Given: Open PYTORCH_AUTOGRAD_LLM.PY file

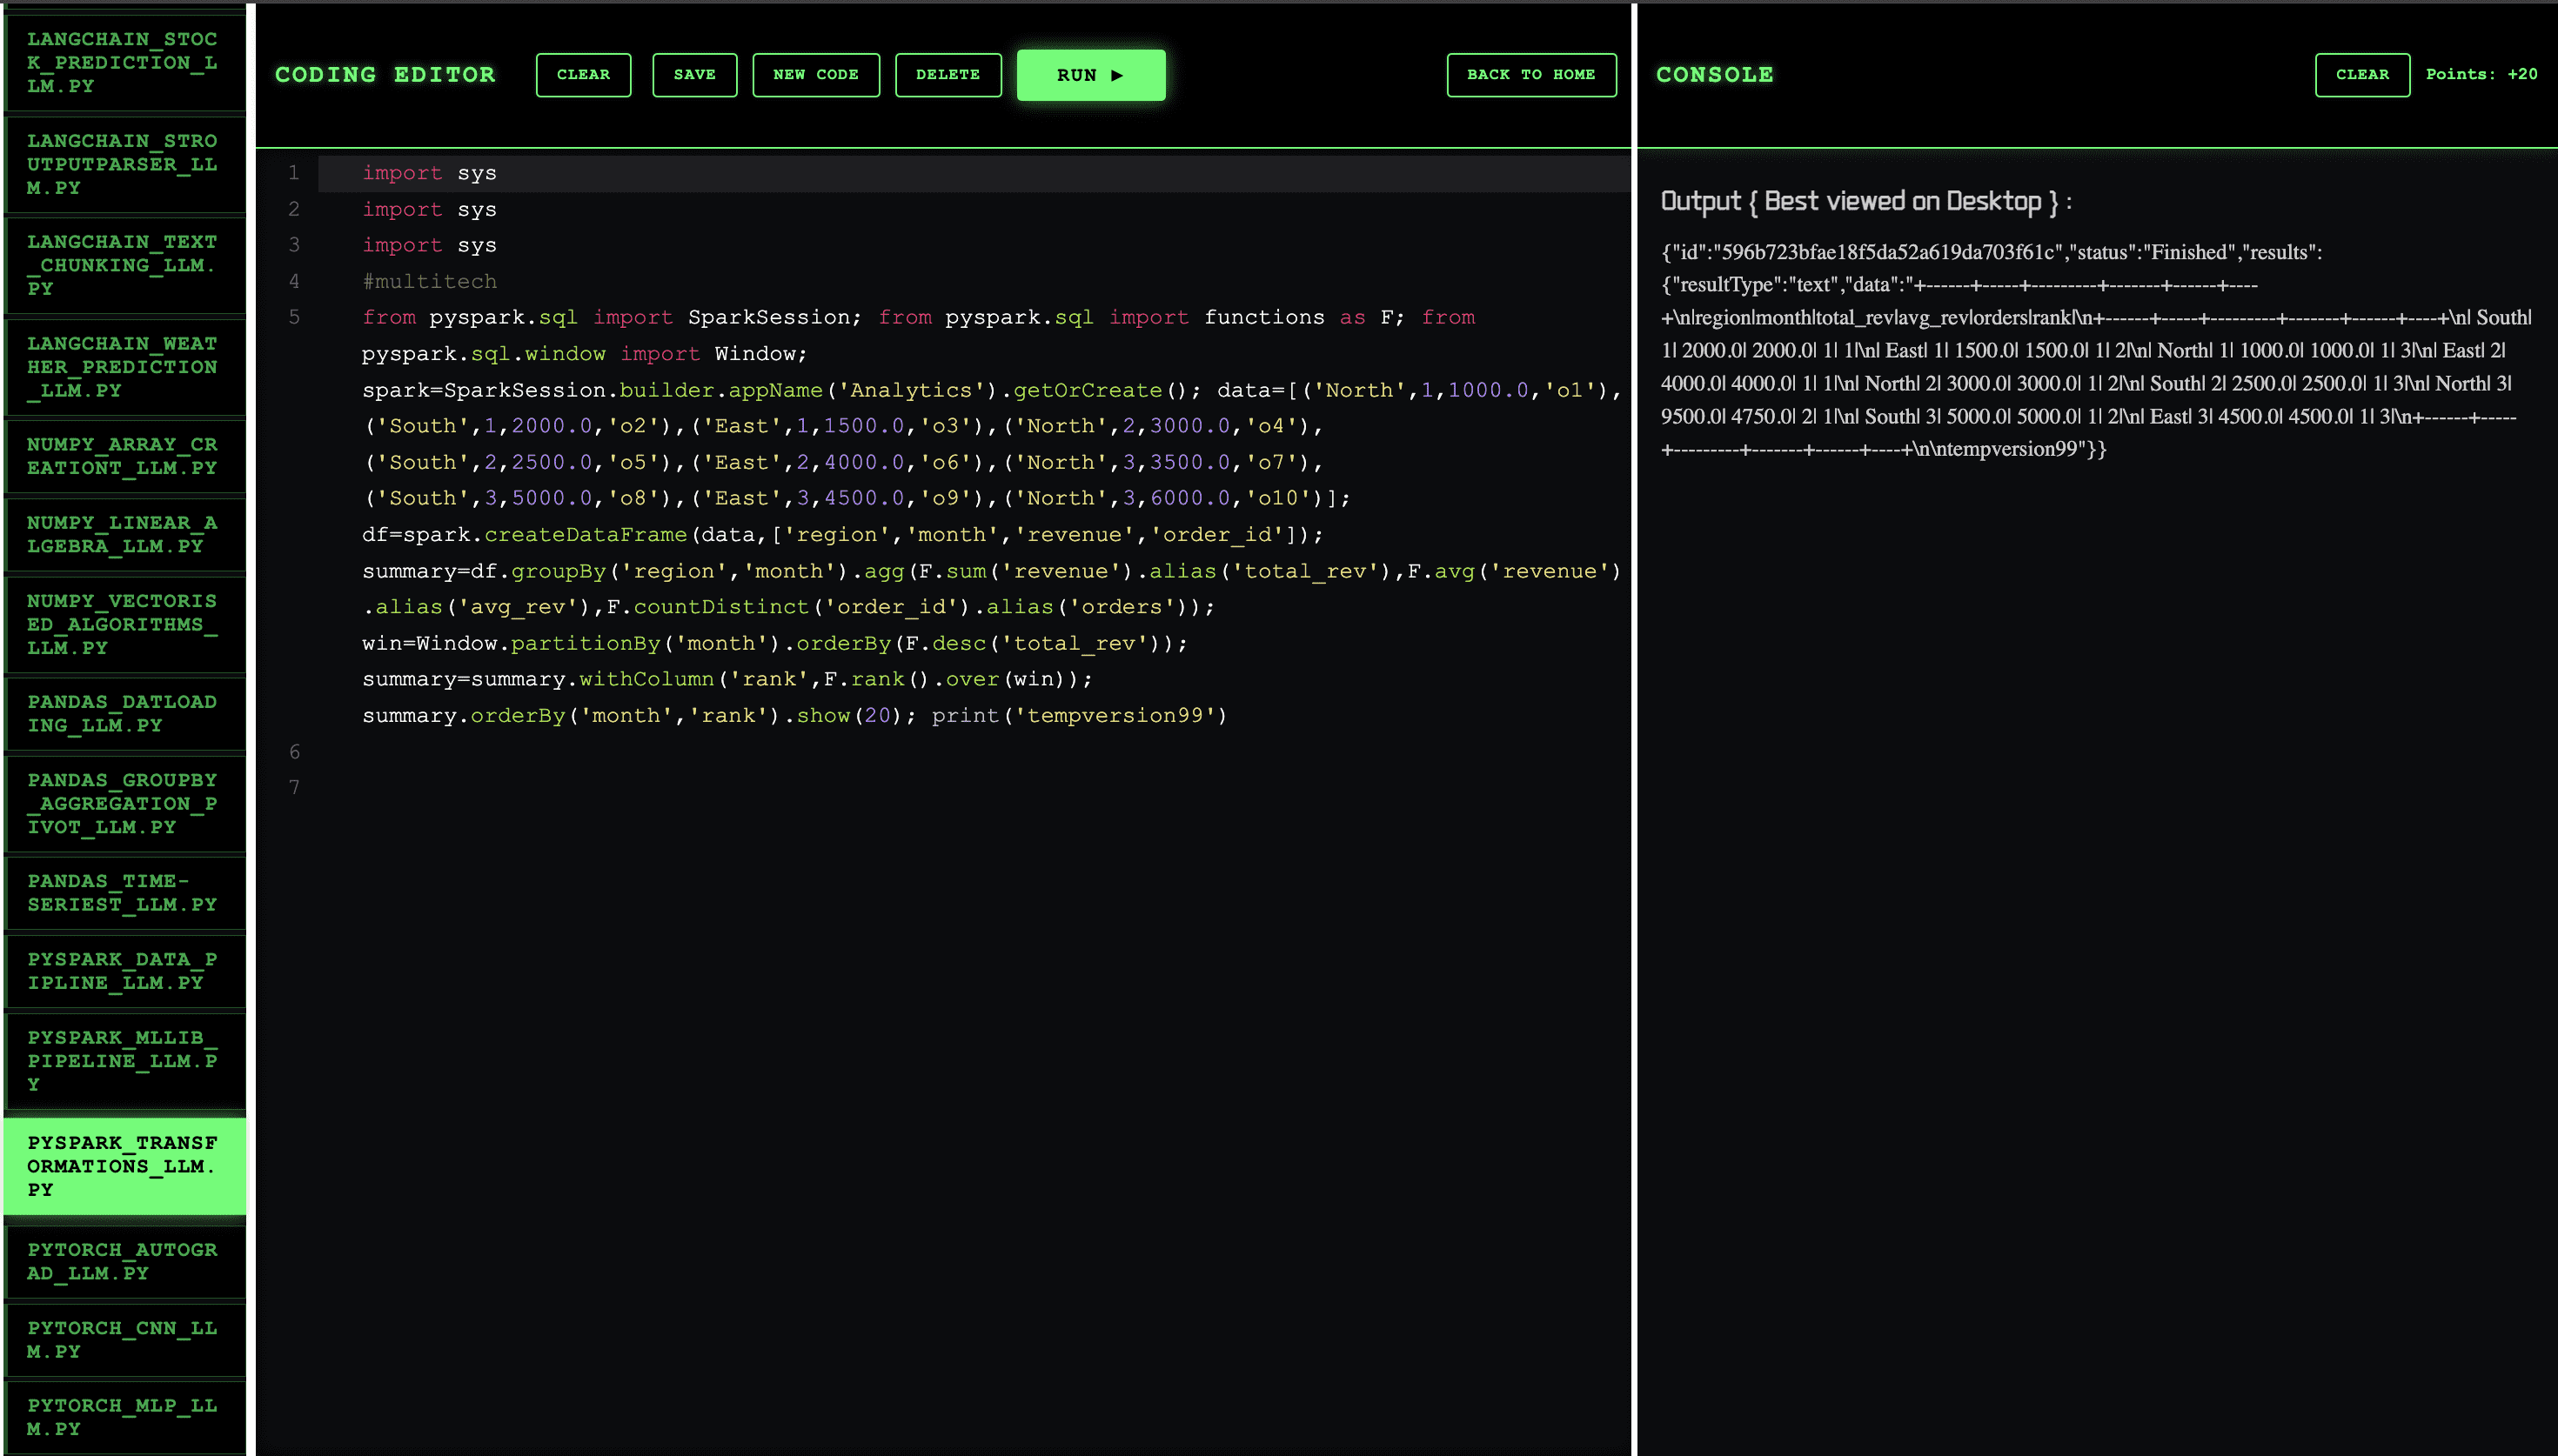Looking at the screenshot, I should 124,1261.
